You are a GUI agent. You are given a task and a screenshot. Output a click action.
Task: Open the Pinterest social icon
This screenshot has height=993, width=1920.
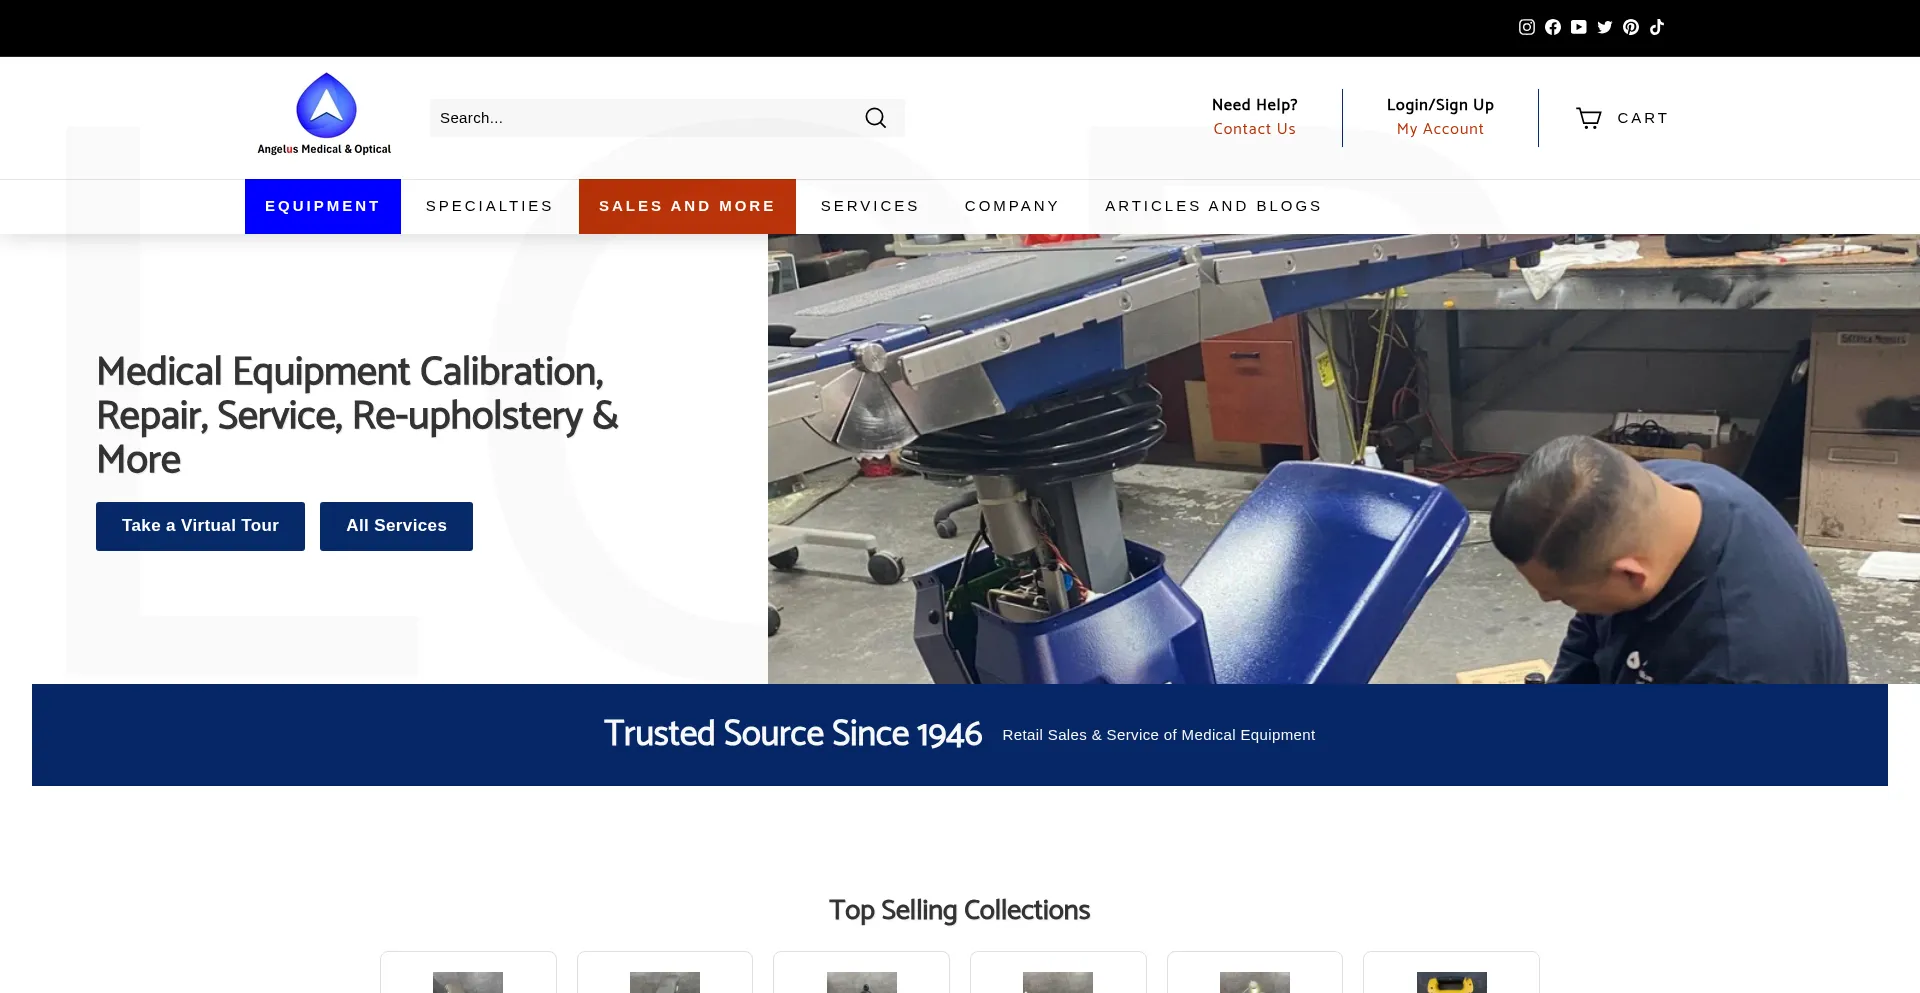[1630, 27]
